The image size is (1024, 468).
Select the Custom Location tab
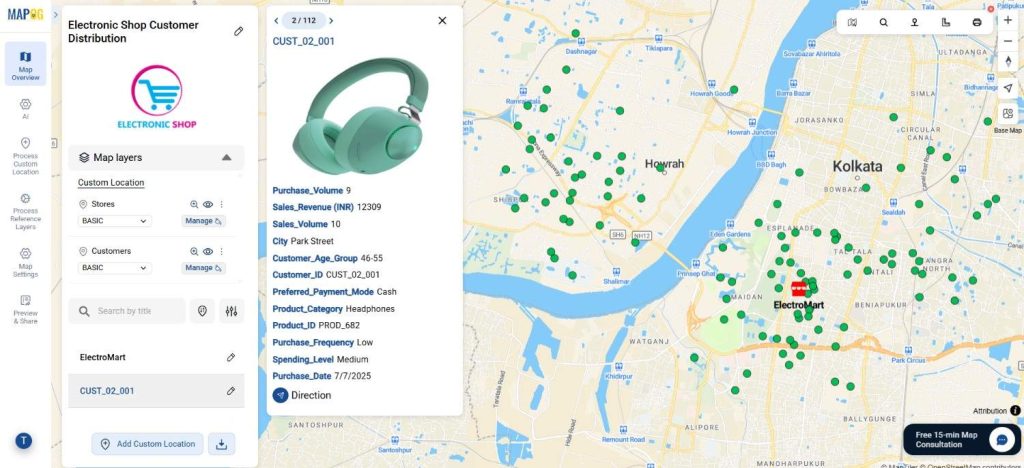111,183
